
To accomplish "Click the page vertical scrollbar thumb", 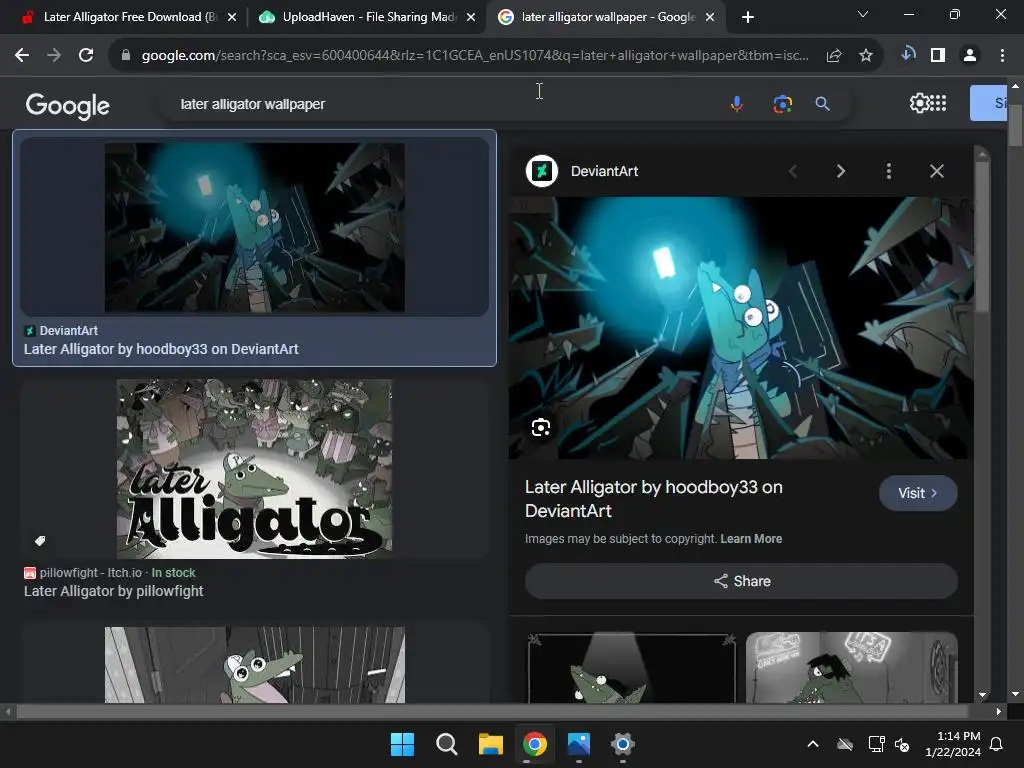I will [1015, 124].
